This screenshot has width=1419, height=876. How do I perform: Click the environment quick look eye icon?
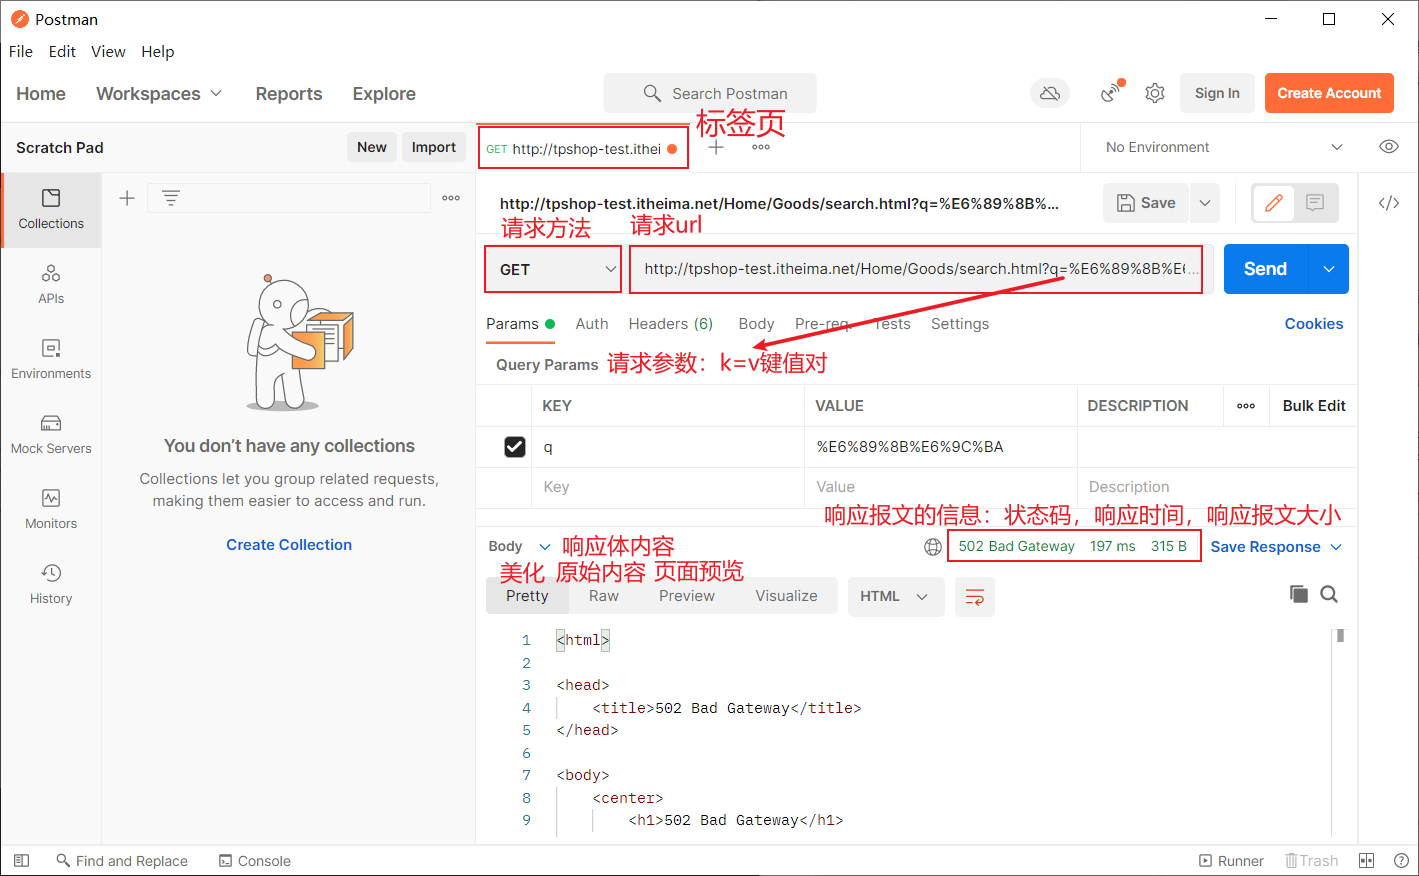pos(1388,147)
